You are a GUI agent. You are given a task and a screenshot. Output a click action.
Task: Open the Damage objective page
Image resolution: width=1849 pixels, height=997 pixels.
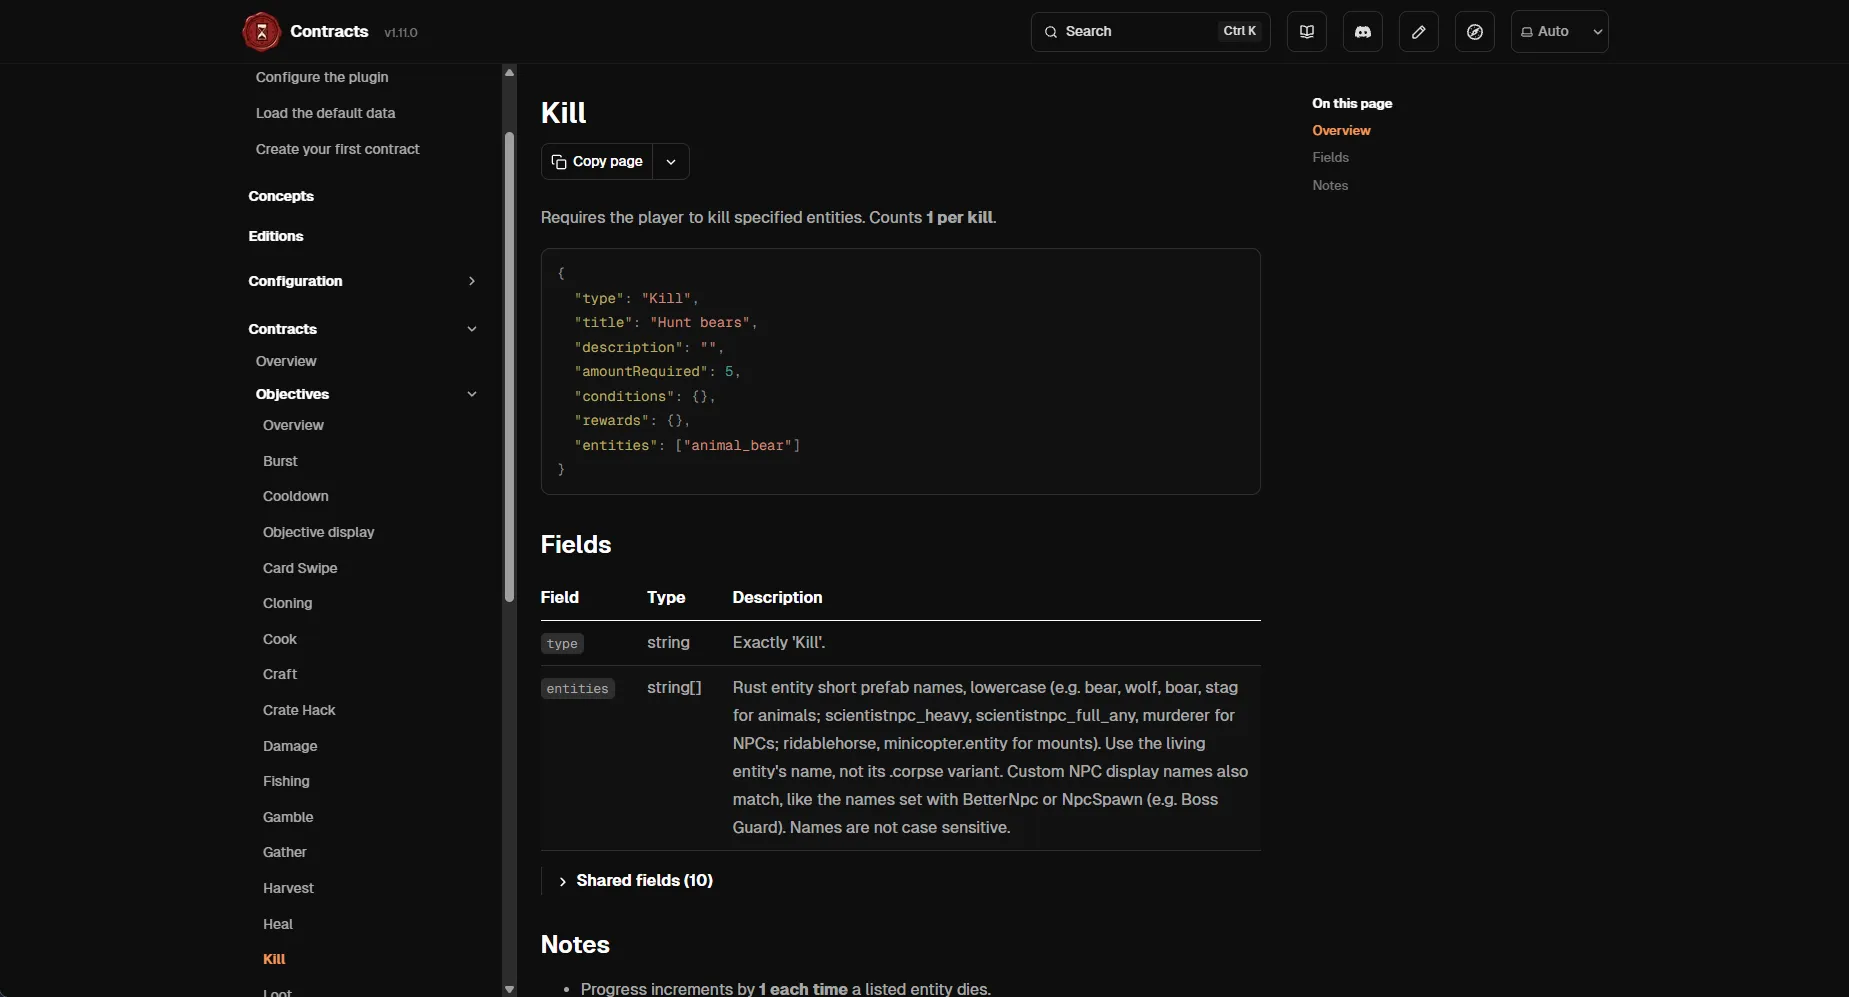click(290, 746)
